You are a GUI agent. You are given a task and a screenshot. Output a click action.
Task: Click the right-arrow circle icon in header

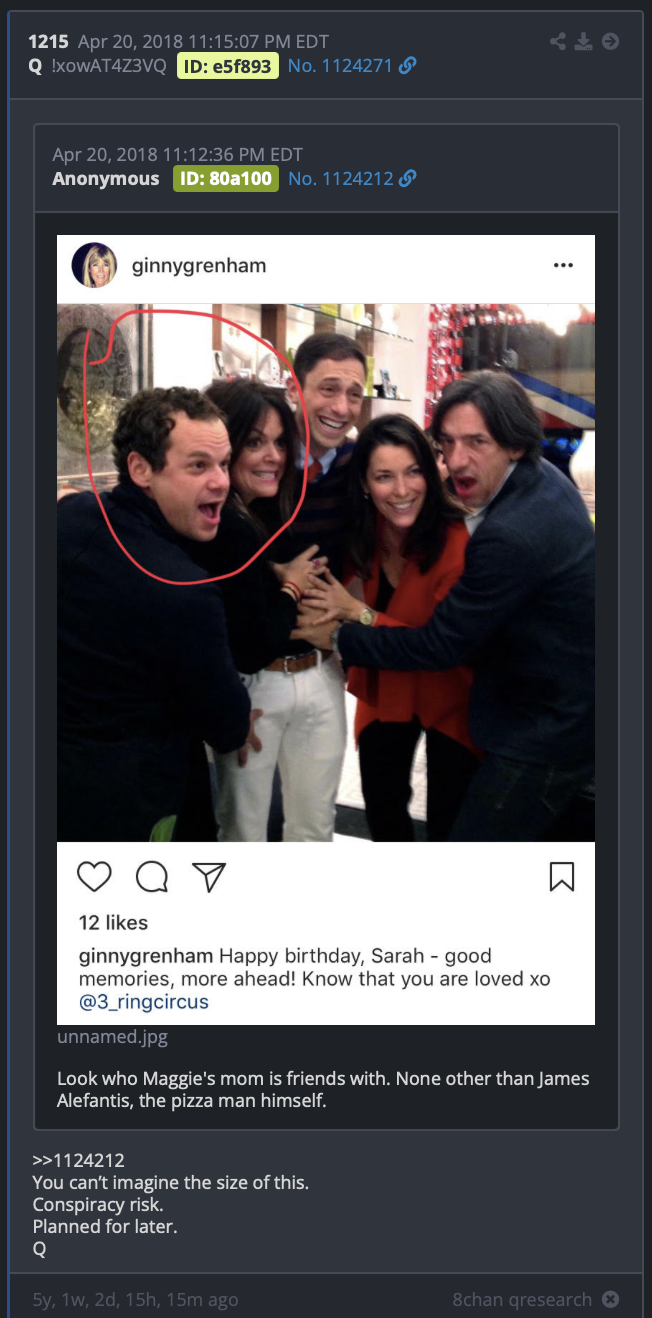coord(610,41)
